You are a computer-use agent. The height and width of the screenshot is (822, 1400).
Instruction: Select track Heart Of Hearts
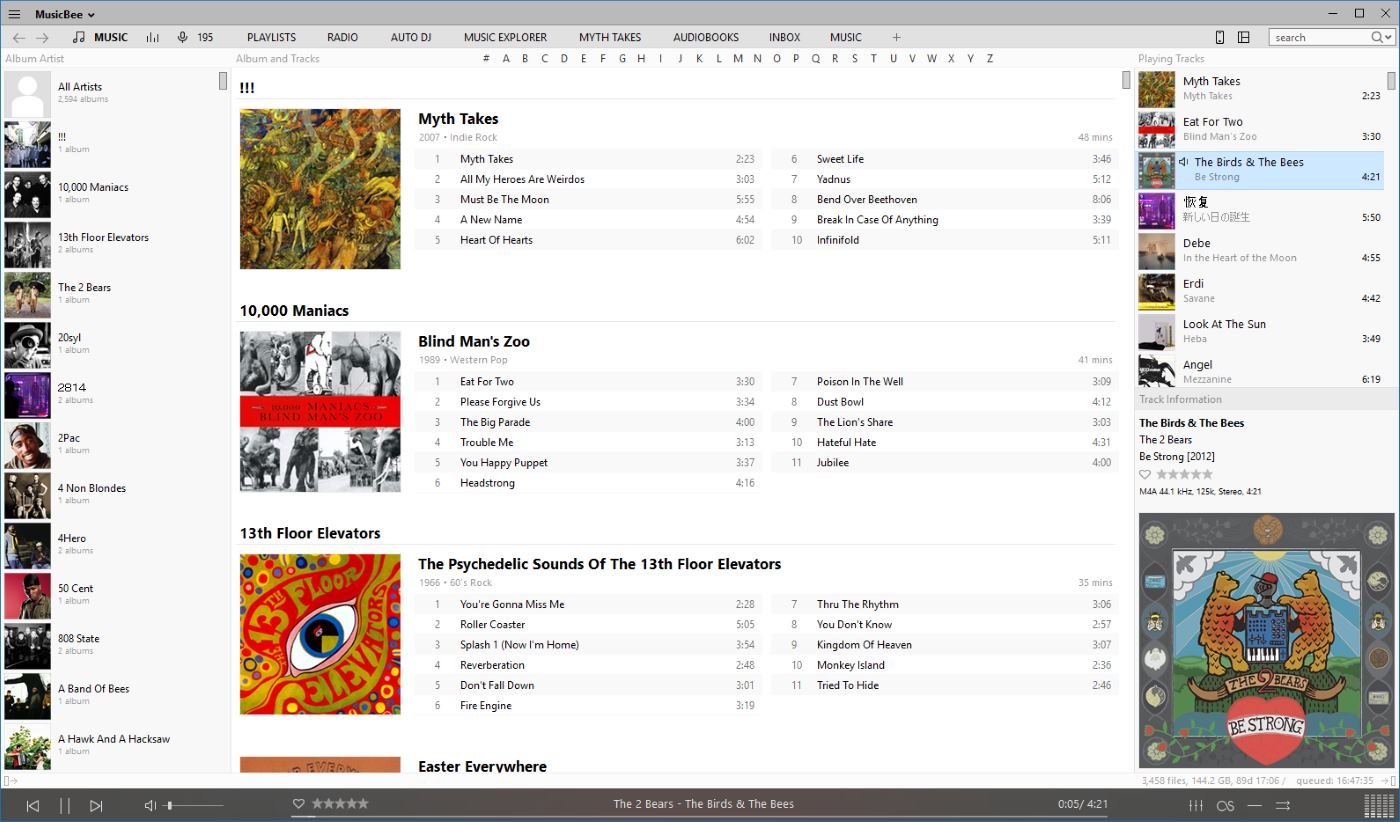click(x=588, y=240)
